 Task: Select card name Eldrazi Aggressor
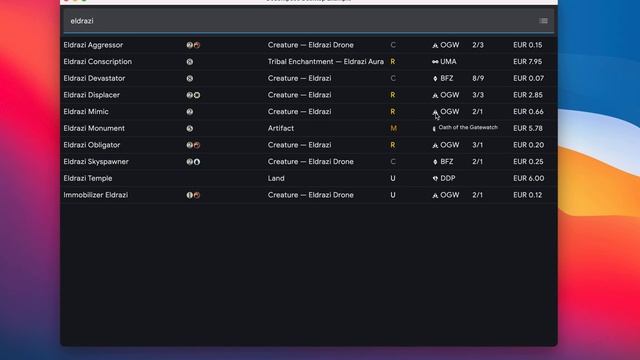[93, 45]
